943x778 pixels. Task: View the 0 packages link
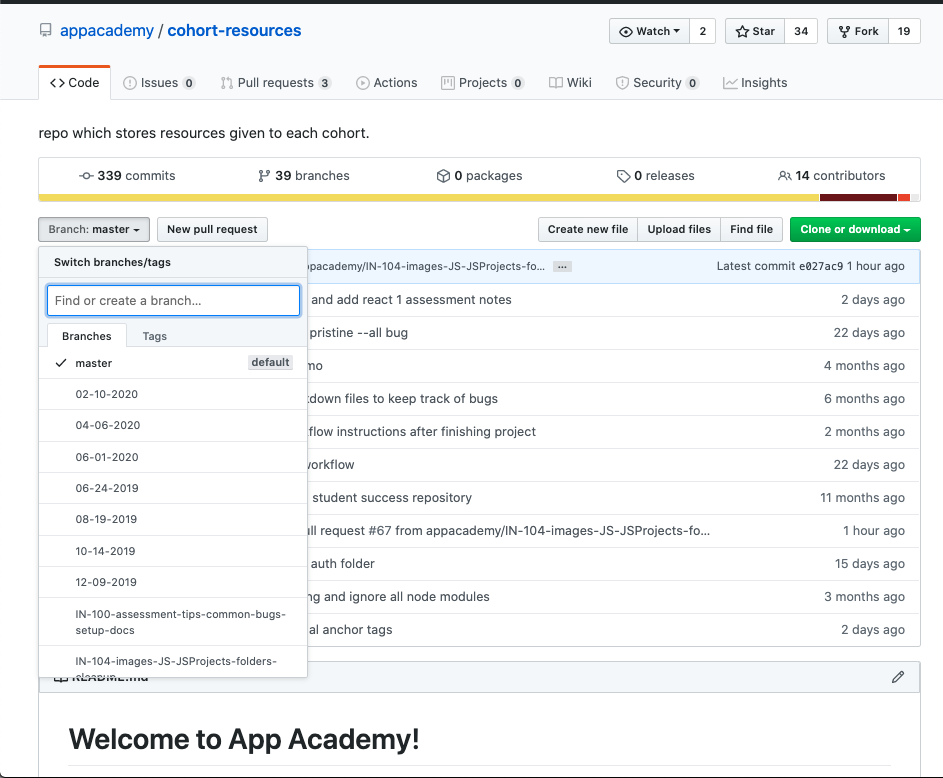[x=479, y=176]
